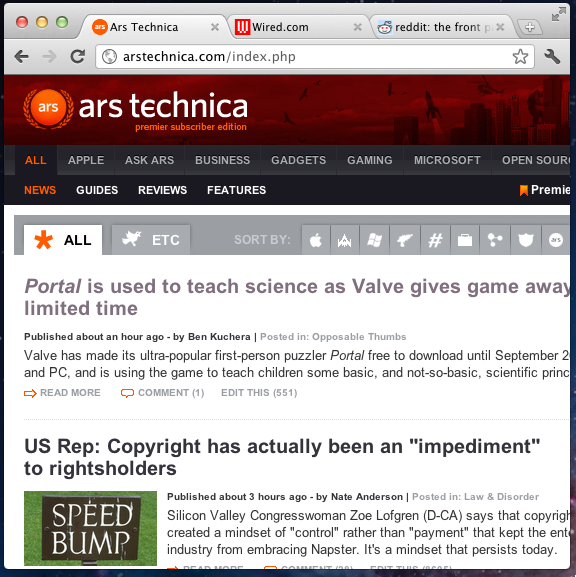576x577 pixels.
Task: Open the BUSINESS section
Action: point(222,160)
